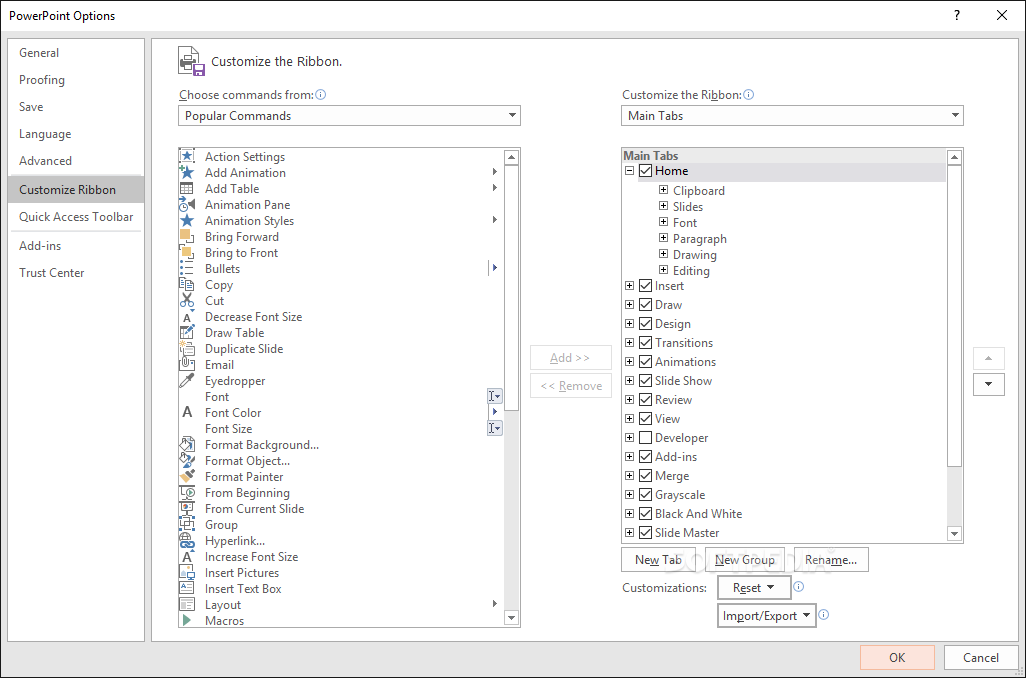Uncheck the Grayscale tab checkbox
This screenshot has width=1026, height=678.
(645, 495)
